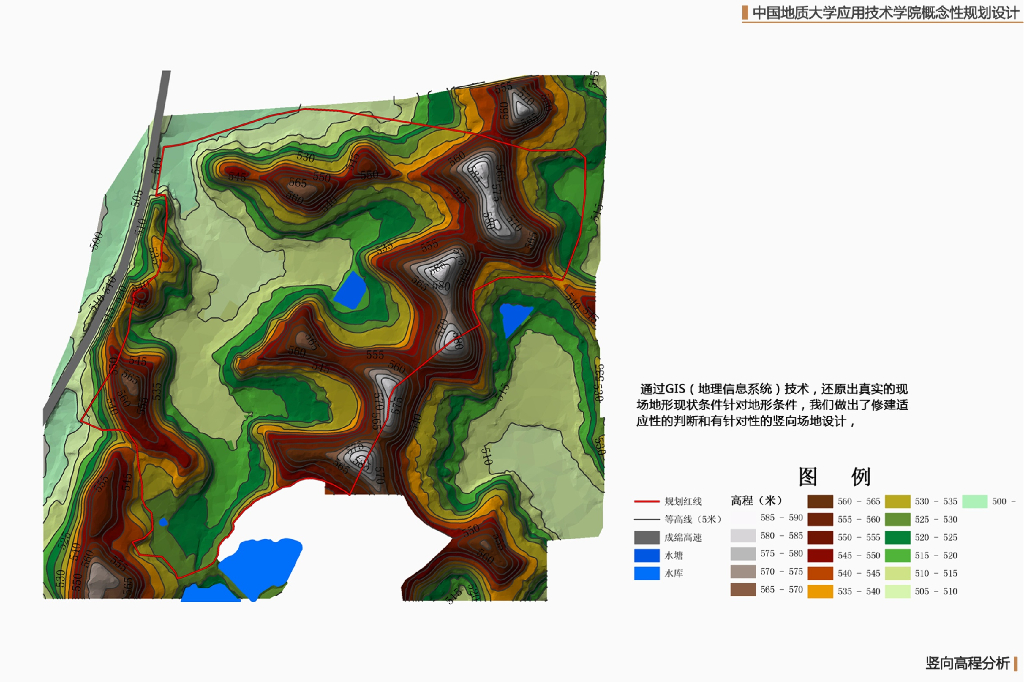Screen dimensions: 1024x682
Task: Select the 580 - 585 elevation swatch
Action: pyautogui.click(x=743, y=536)
